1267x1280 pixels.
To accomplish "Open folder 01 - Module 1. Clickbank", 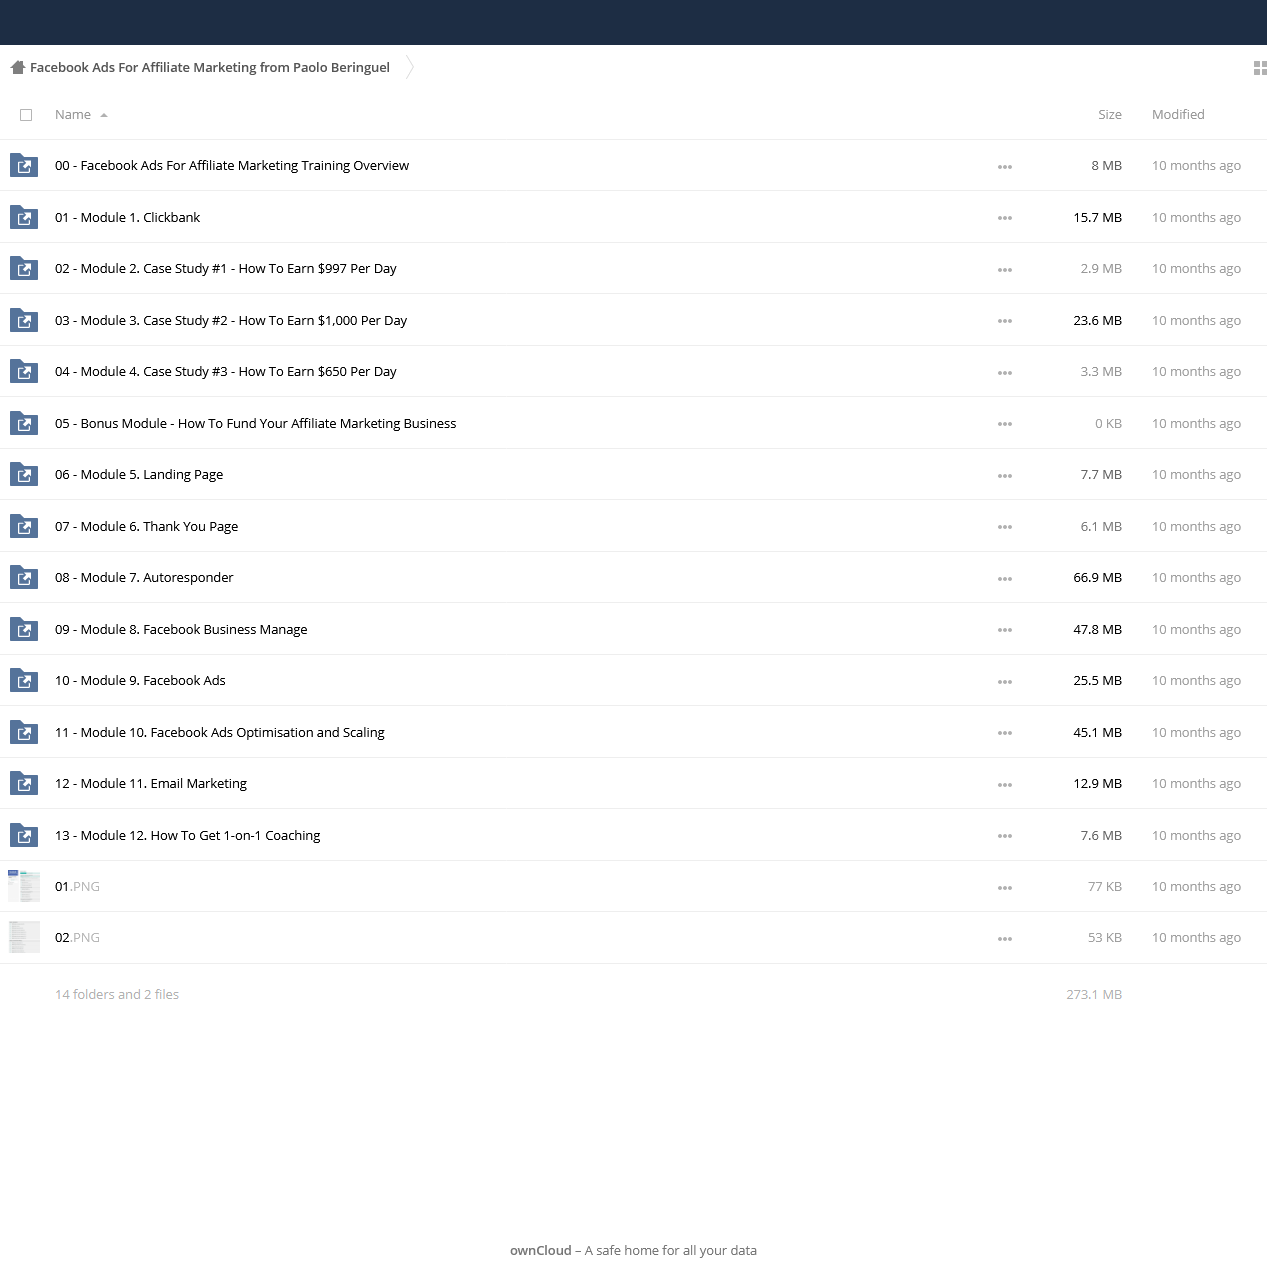I will (127, 217).
